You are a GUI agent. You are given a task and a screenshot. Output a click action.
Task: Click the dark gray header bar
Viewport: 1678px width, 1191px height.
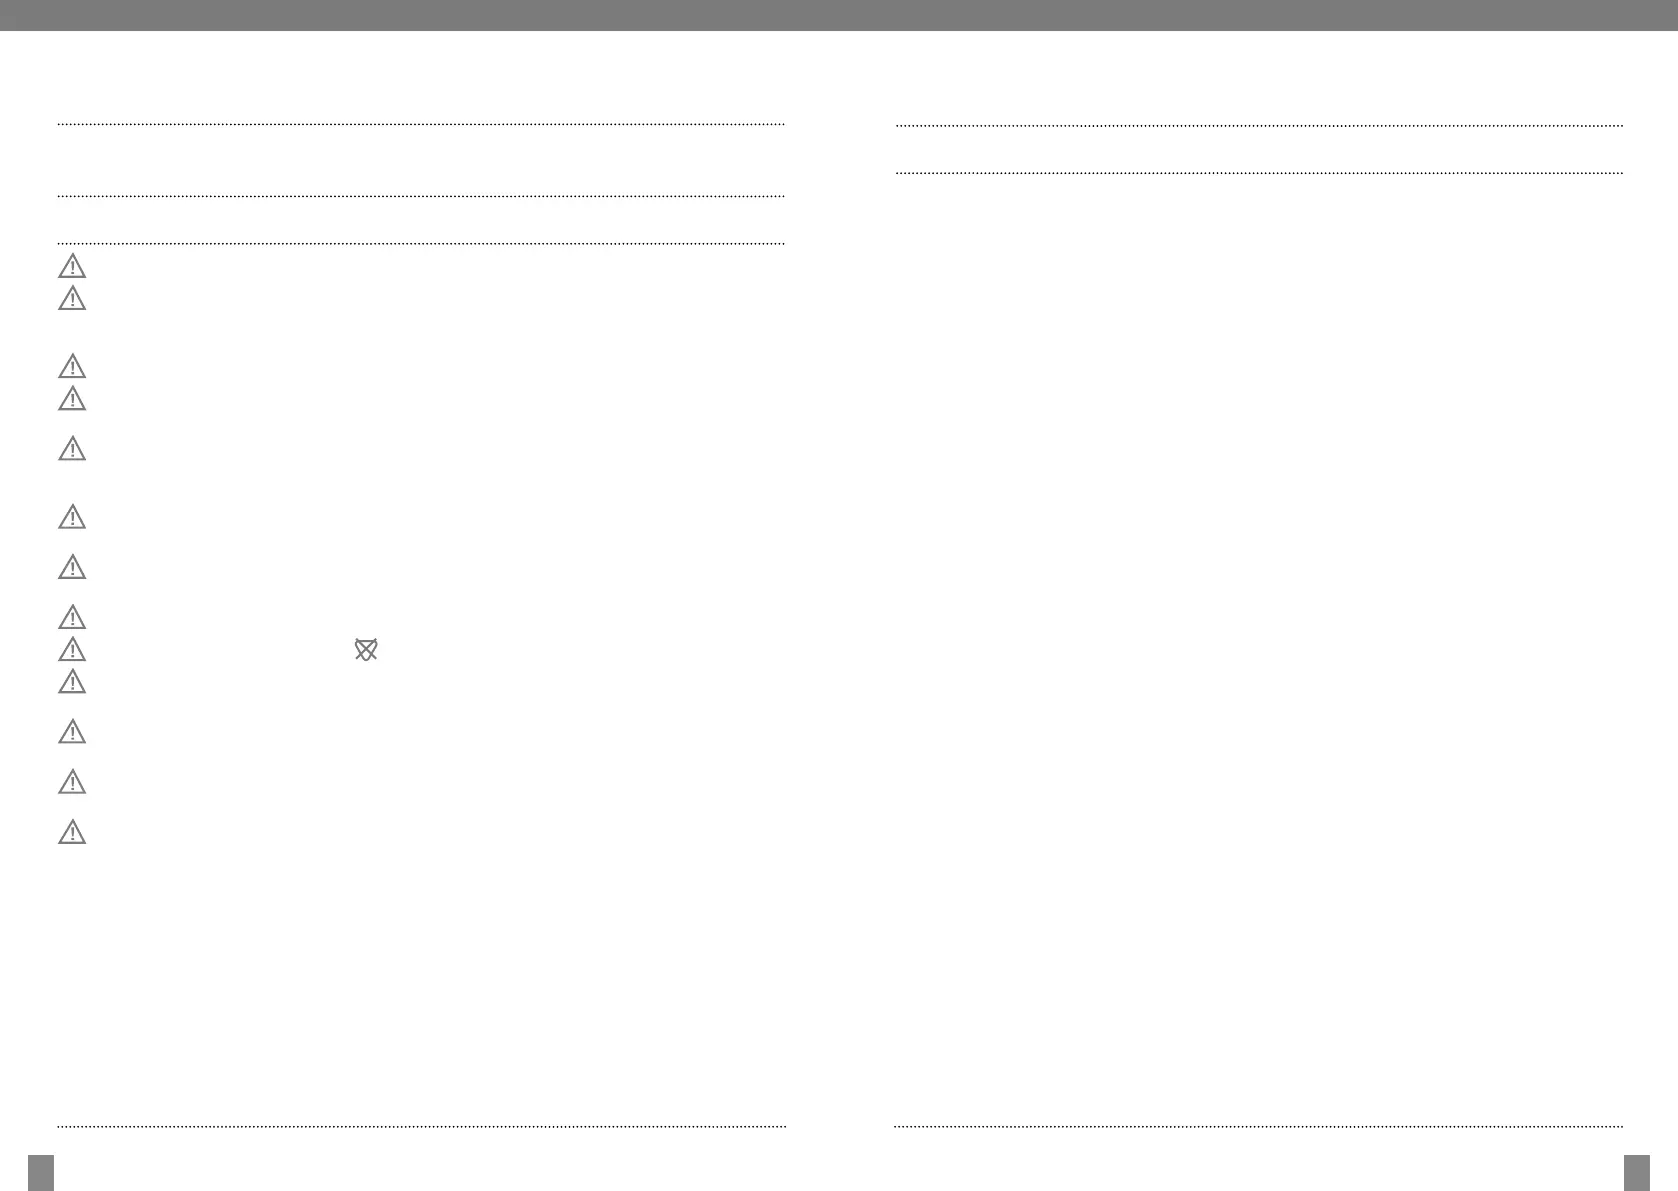pyautogui.click(x=839, y=15)
